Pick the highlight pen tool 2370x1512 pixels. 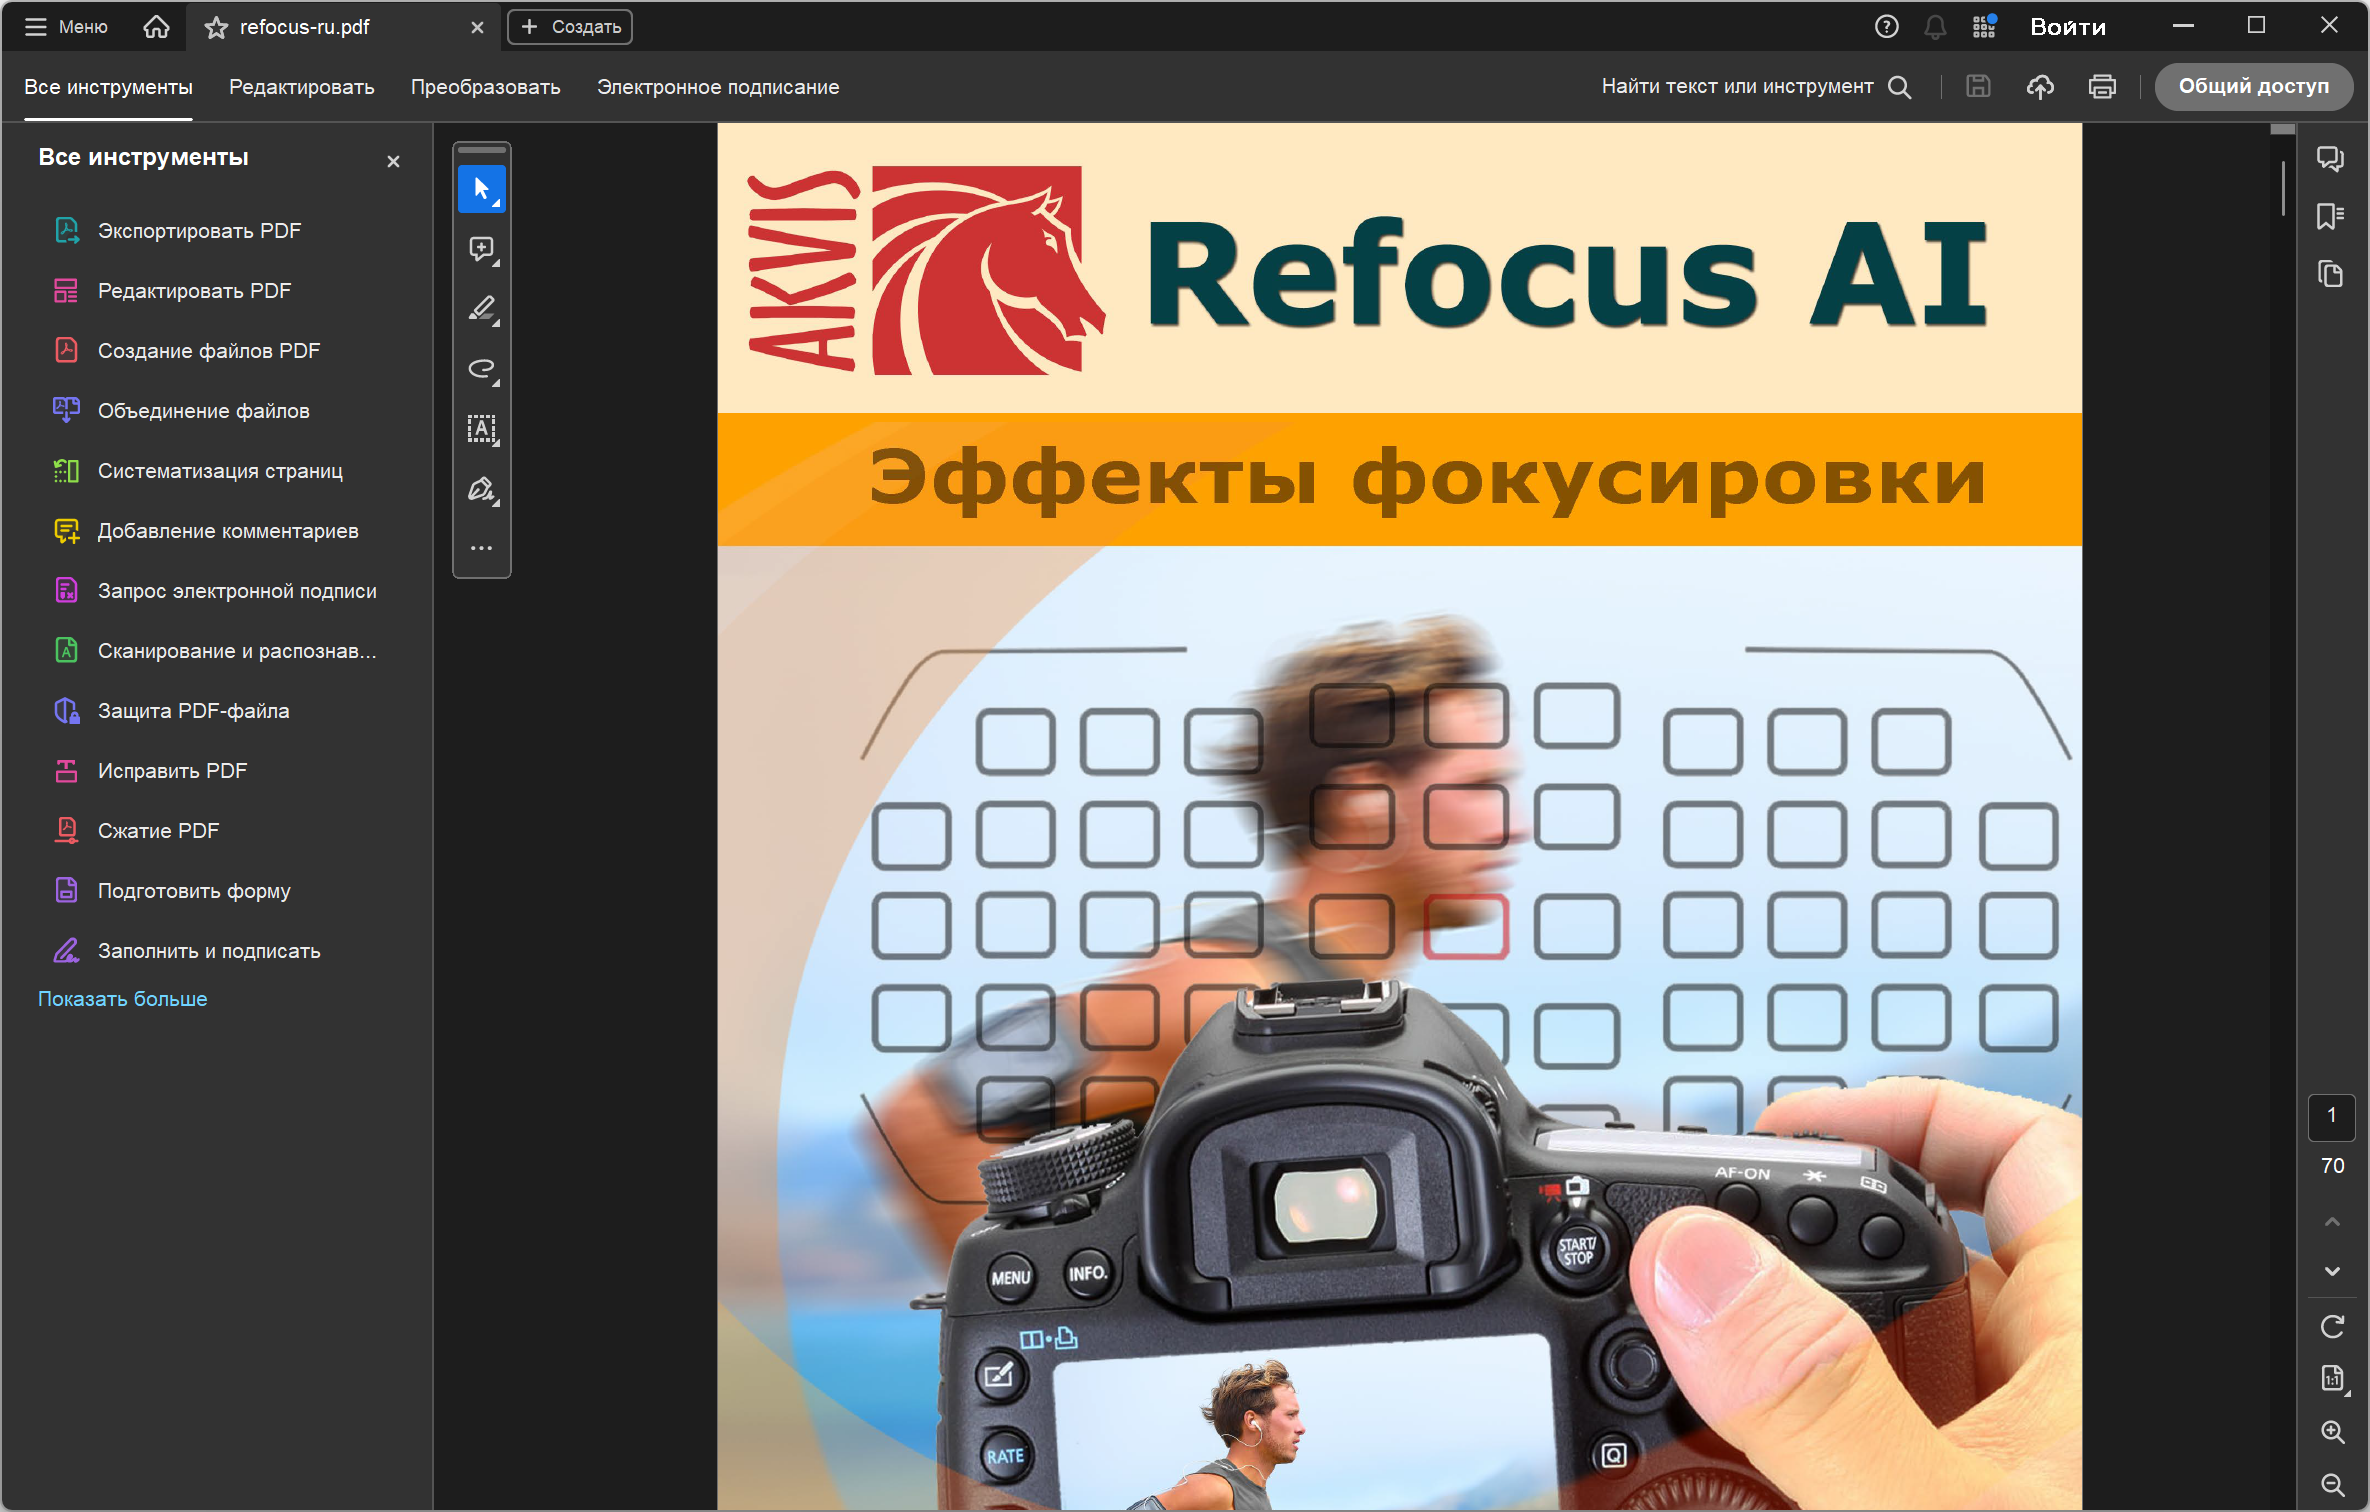pos(481,309)
